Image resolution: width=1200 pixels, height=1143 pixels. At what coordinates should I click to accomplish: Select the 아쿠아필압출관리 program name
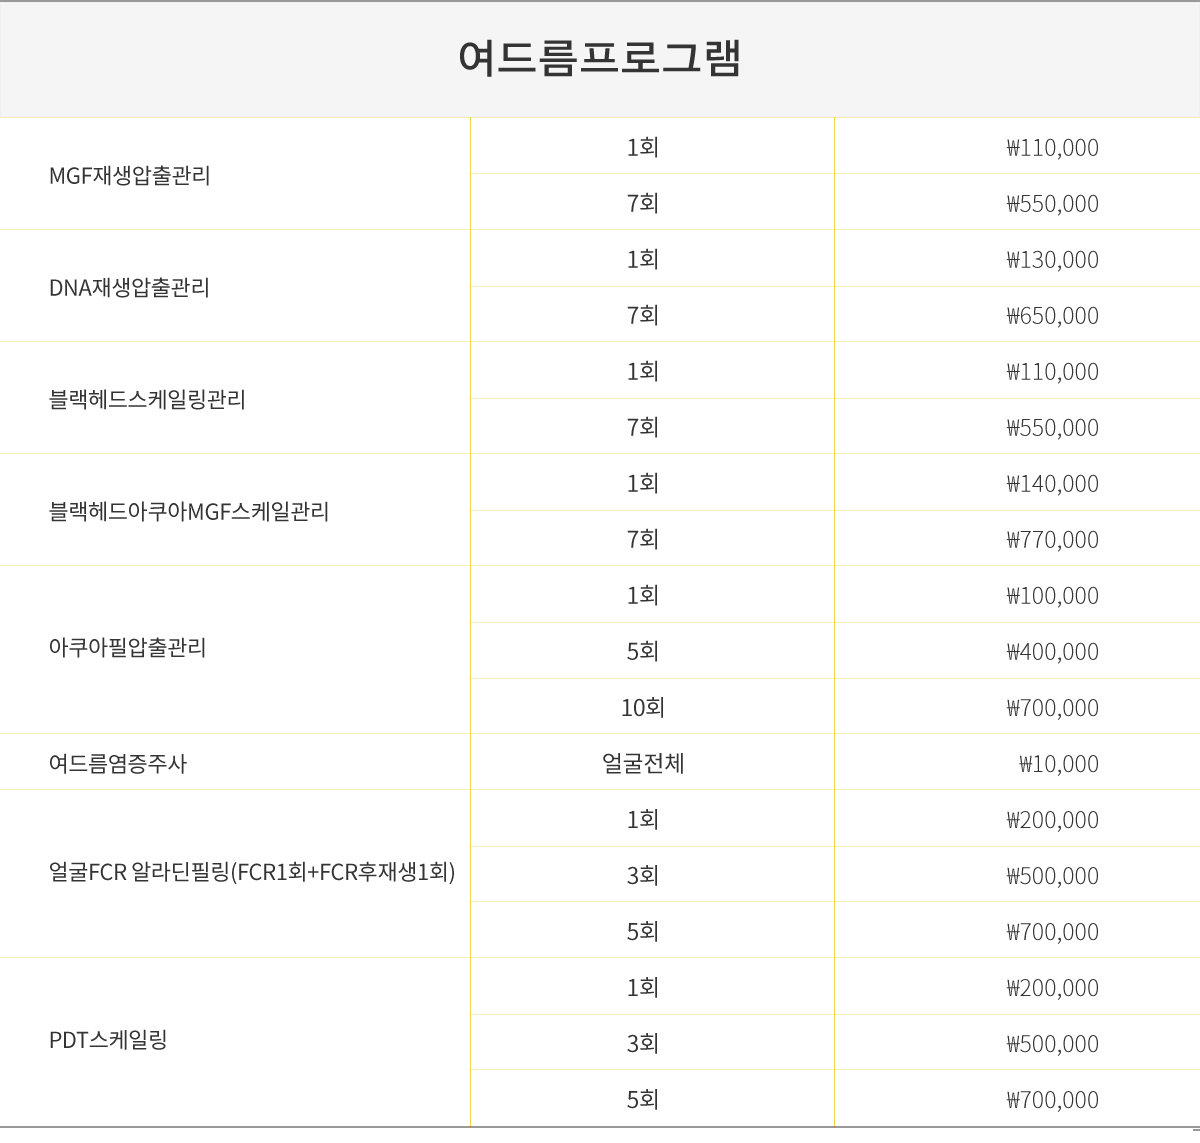(x=128, y=648)
